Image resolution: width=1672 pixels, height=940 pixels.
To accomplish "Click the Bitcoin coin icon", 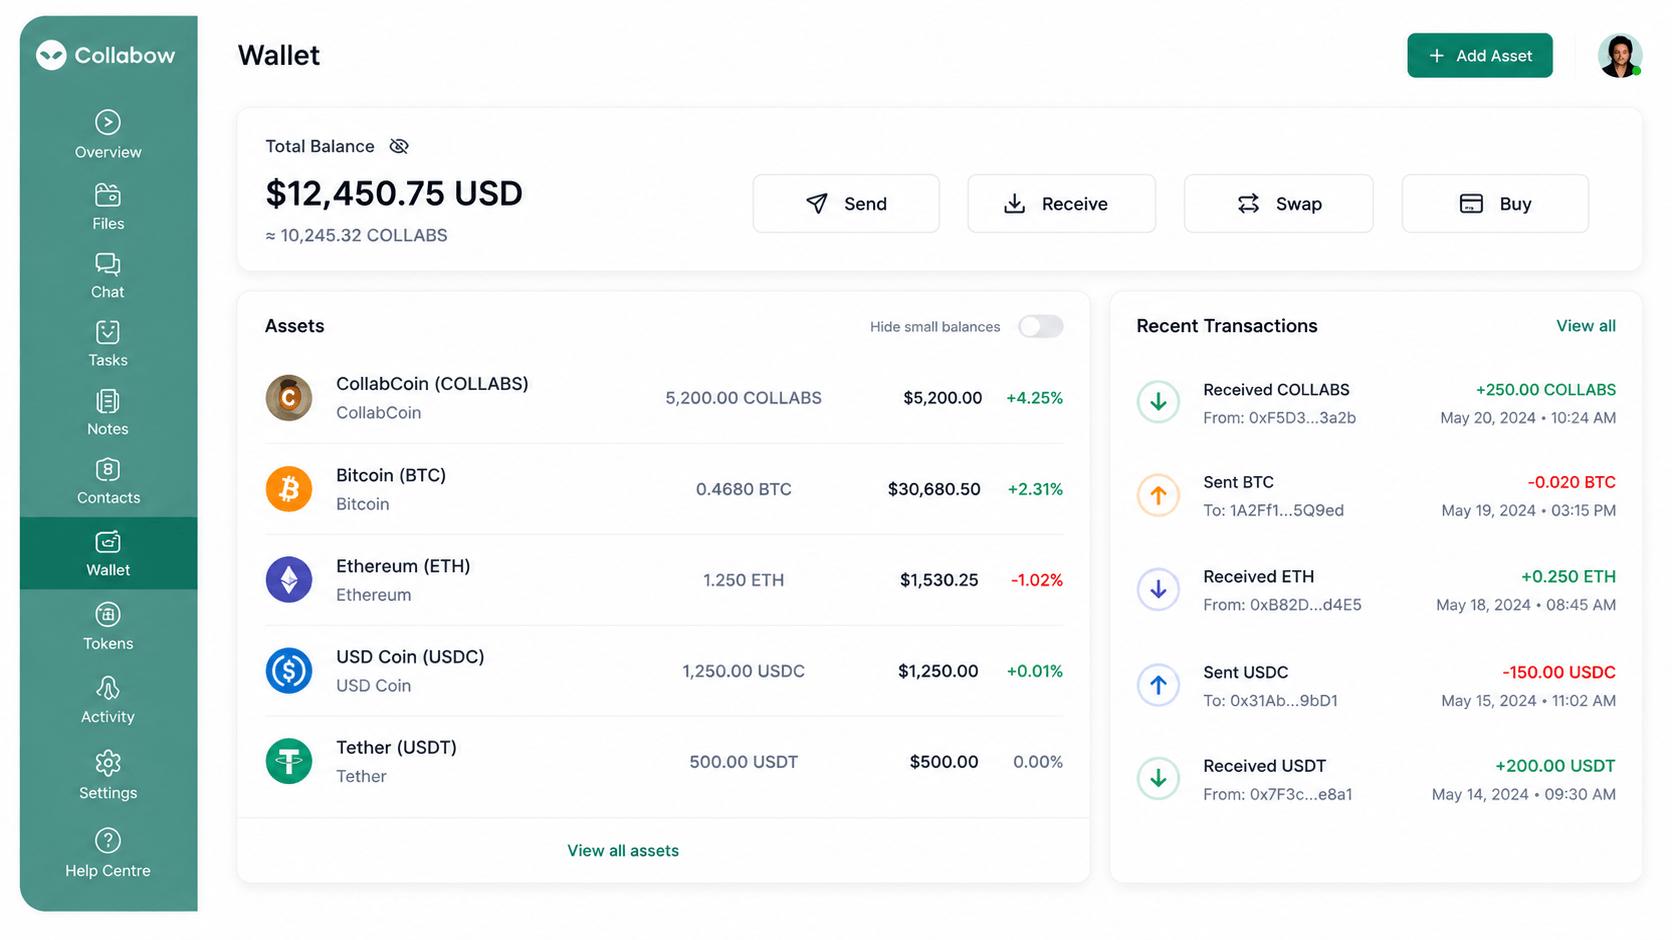I will click(289, 489).
